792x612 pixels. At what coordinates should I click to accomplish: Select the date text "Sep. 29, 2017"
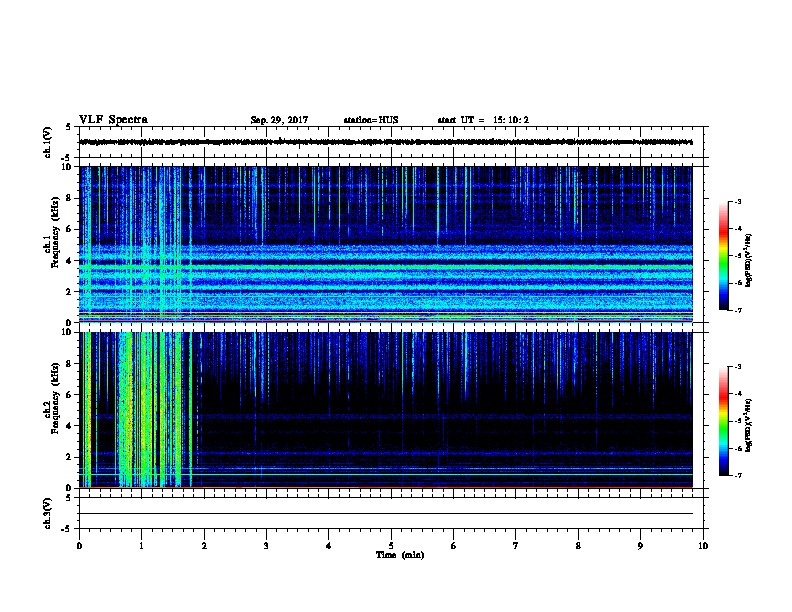279,120
